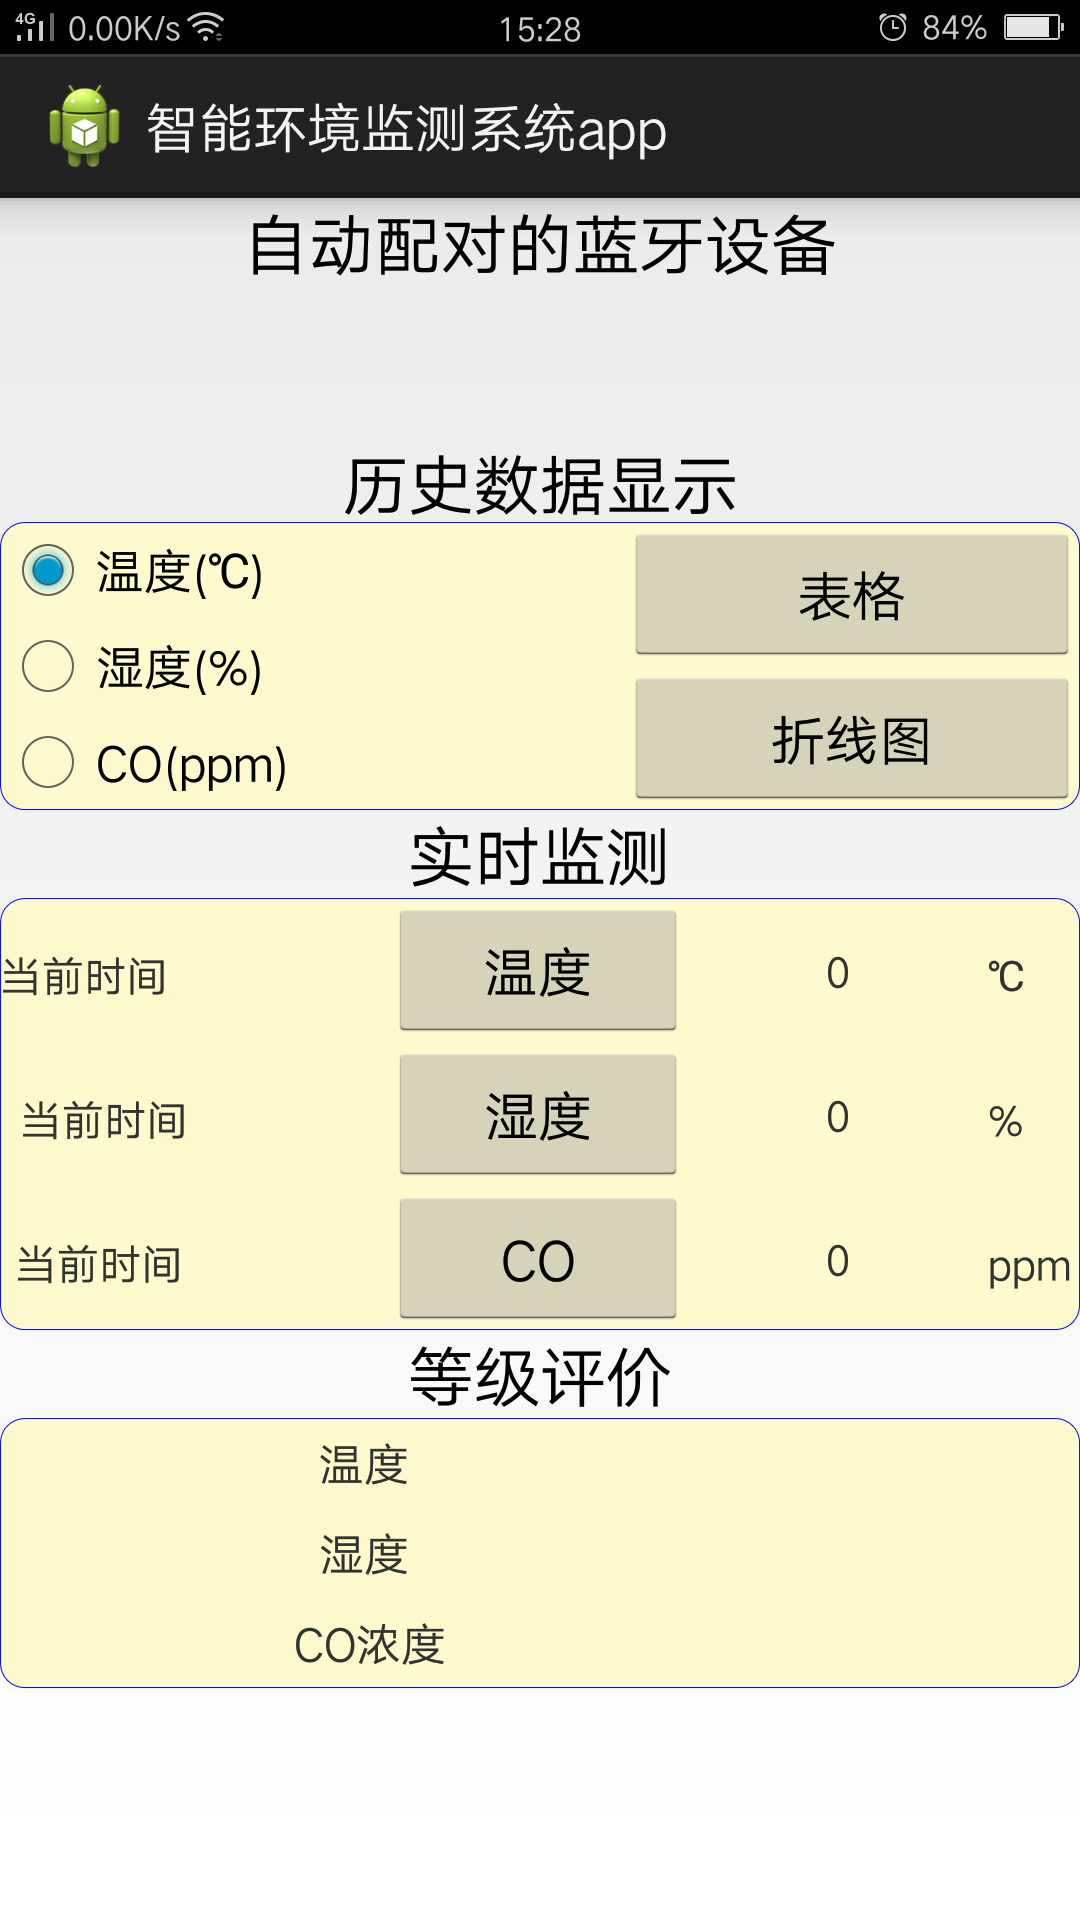Show the 折线图 line chart
This screenshot has height=1920, width=1080.
(851, 739)
